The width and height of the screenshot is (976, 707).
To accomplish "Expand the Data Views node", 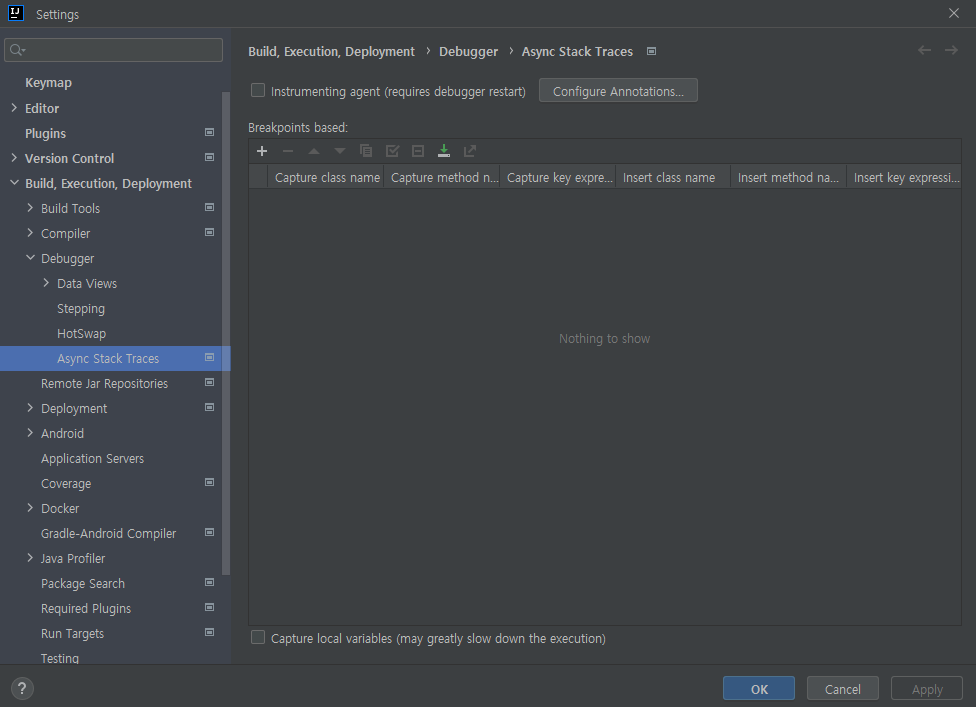I will coord(46,283).
